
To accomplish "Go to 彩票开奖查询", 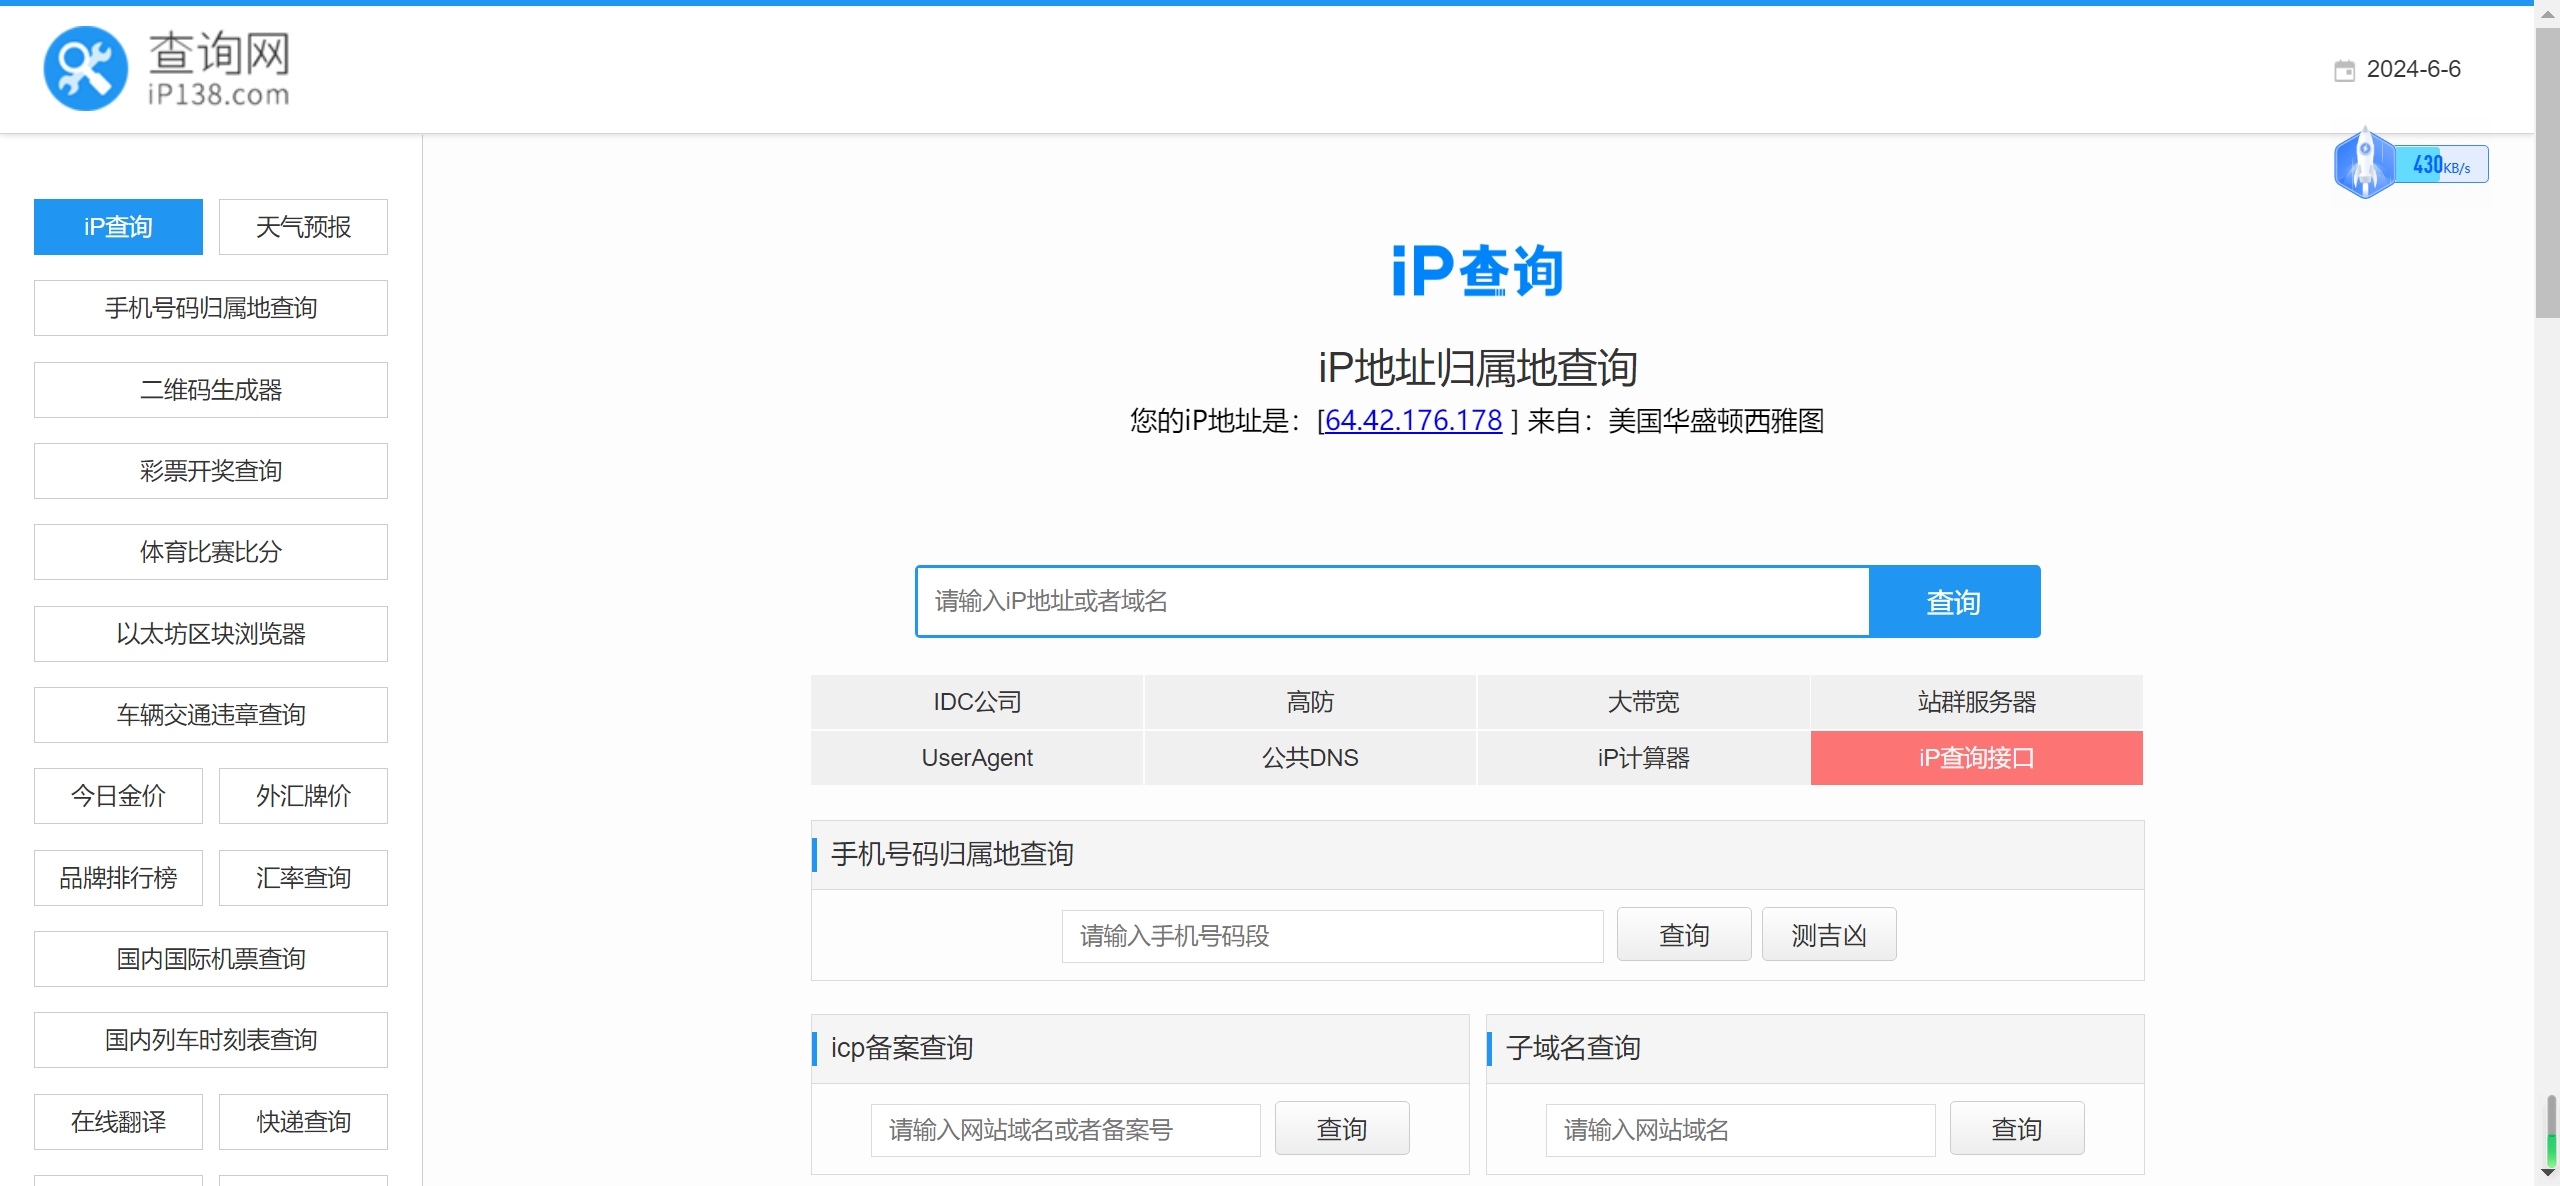I will click(211, 471).
